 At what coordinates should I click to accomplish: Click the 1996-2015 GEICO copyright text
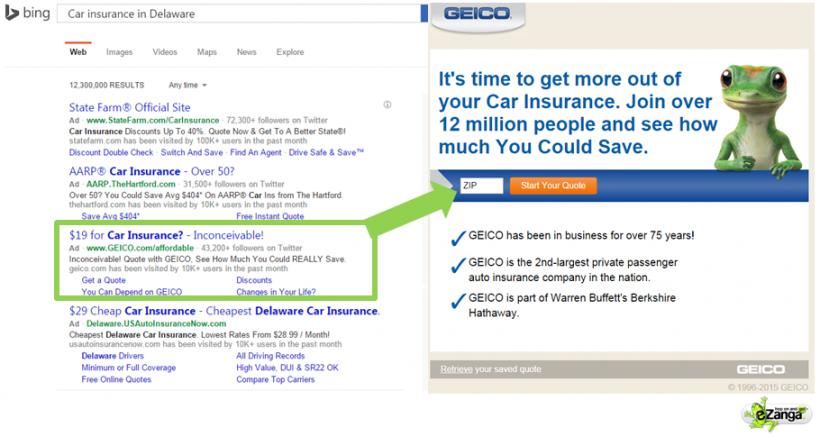coord(768,387)
